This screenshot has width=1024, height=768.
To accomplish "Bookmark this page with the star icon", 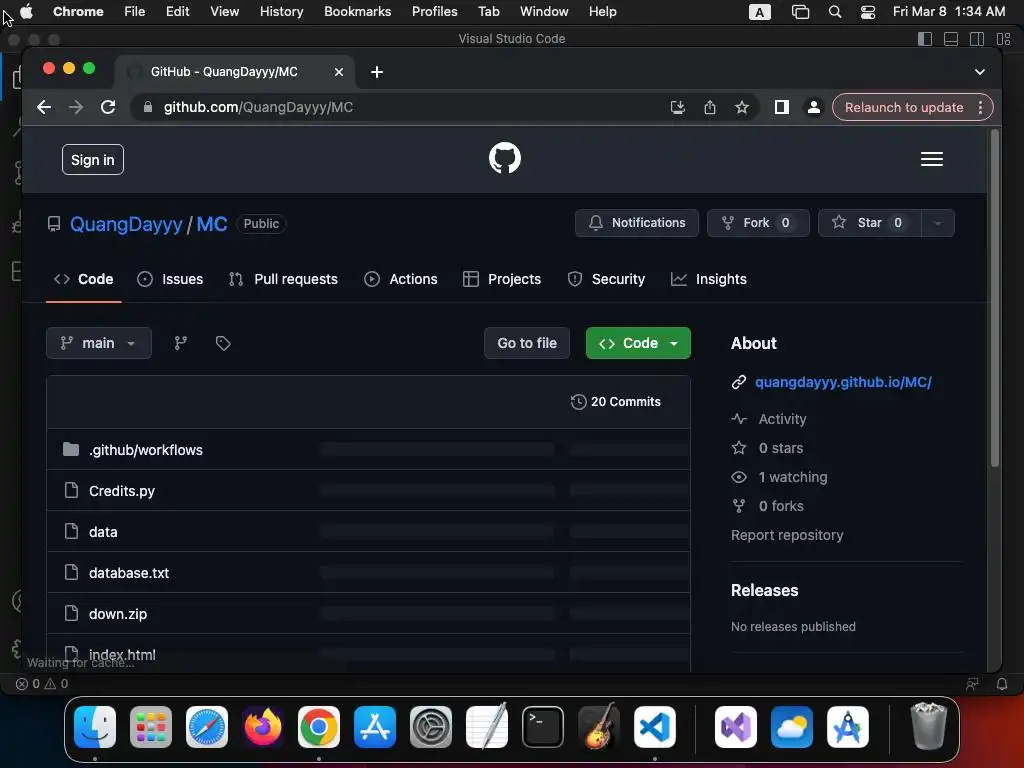I will tap(741, 107).
